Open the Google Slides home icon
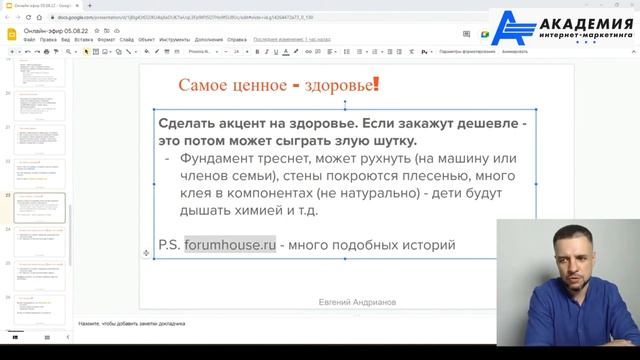 pyautogui.click(x=12, y=34)
